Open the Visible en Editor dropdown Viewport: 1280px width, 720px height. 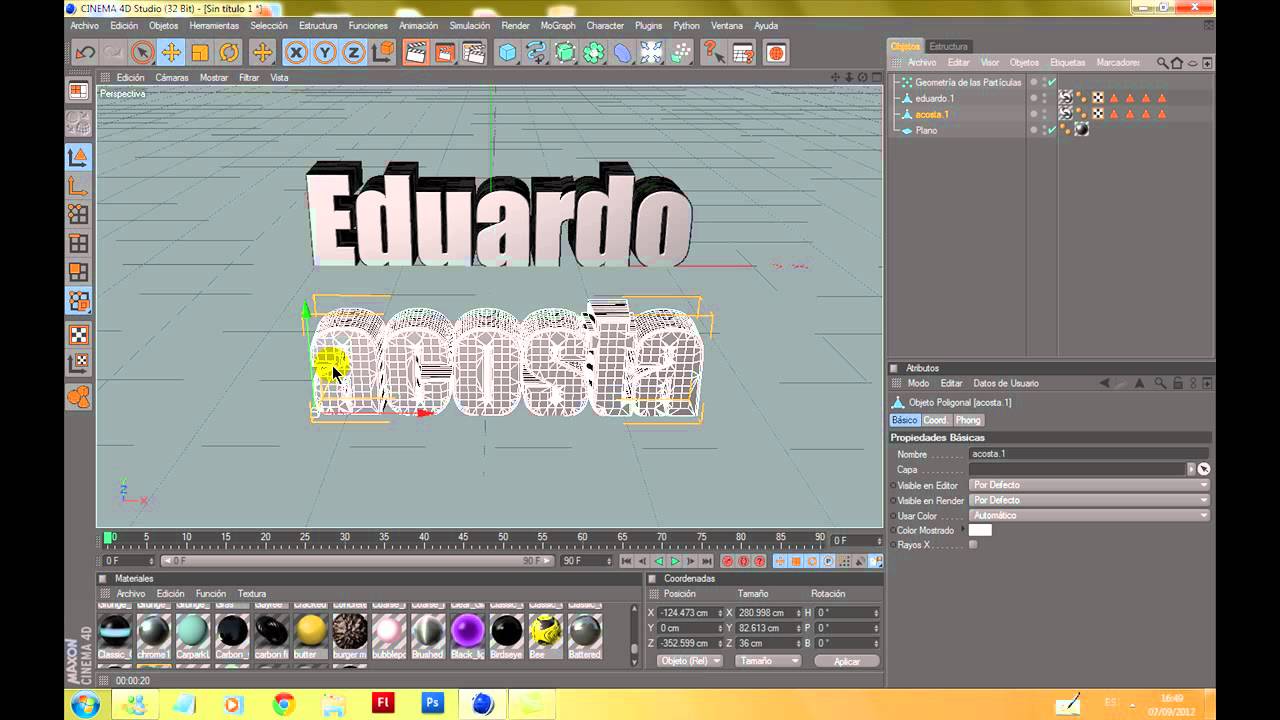(1090, 485)
